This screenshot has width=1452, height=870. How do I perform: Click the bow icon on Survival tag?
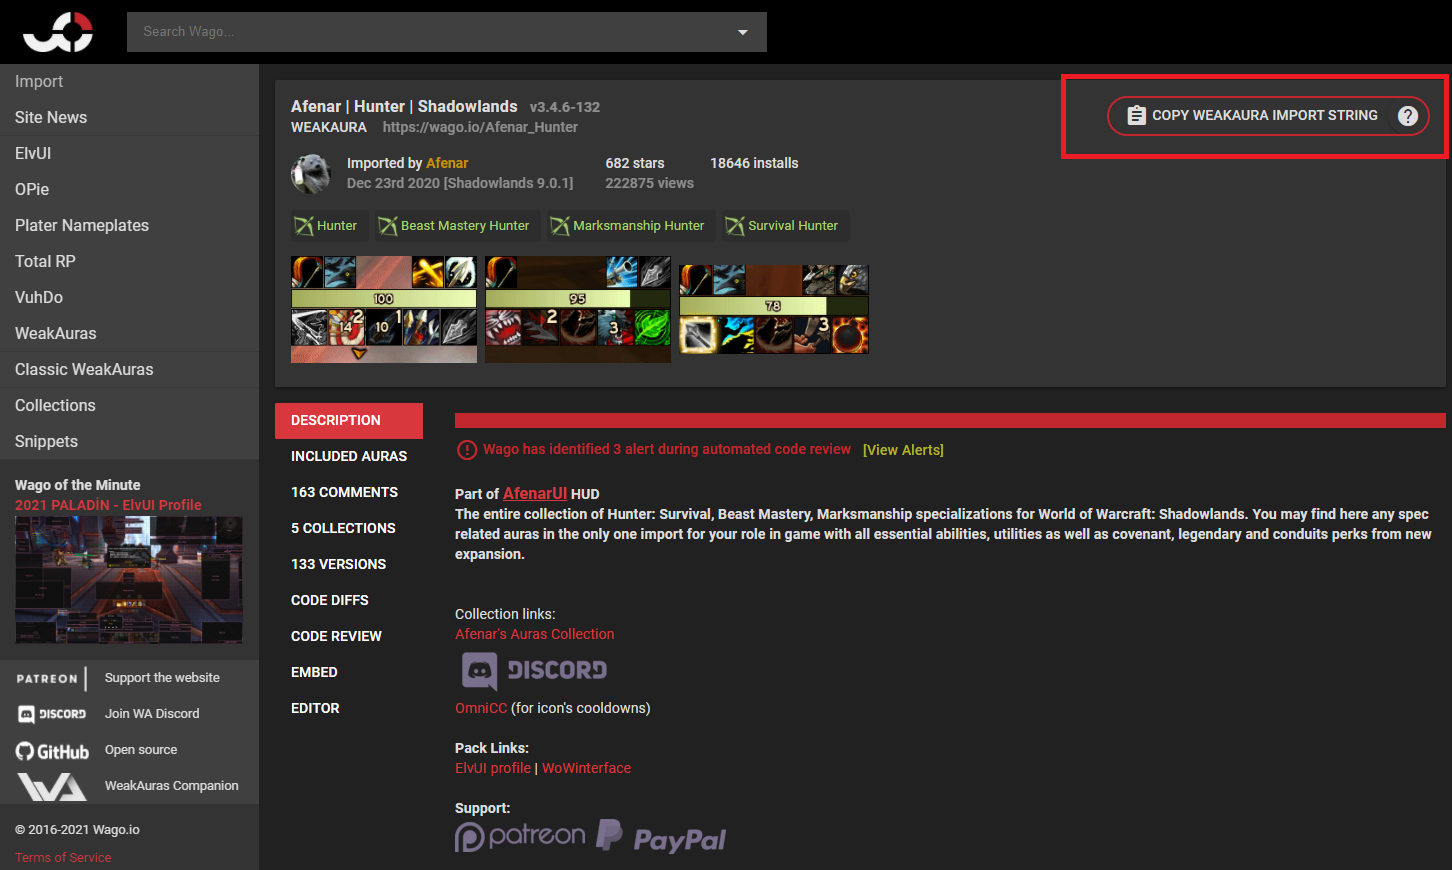click(735, 226)
